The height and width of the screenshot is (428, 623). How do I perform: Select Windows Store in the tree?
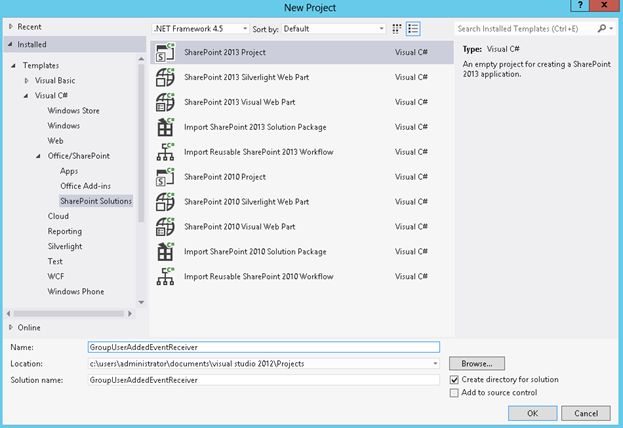point(74,110)
